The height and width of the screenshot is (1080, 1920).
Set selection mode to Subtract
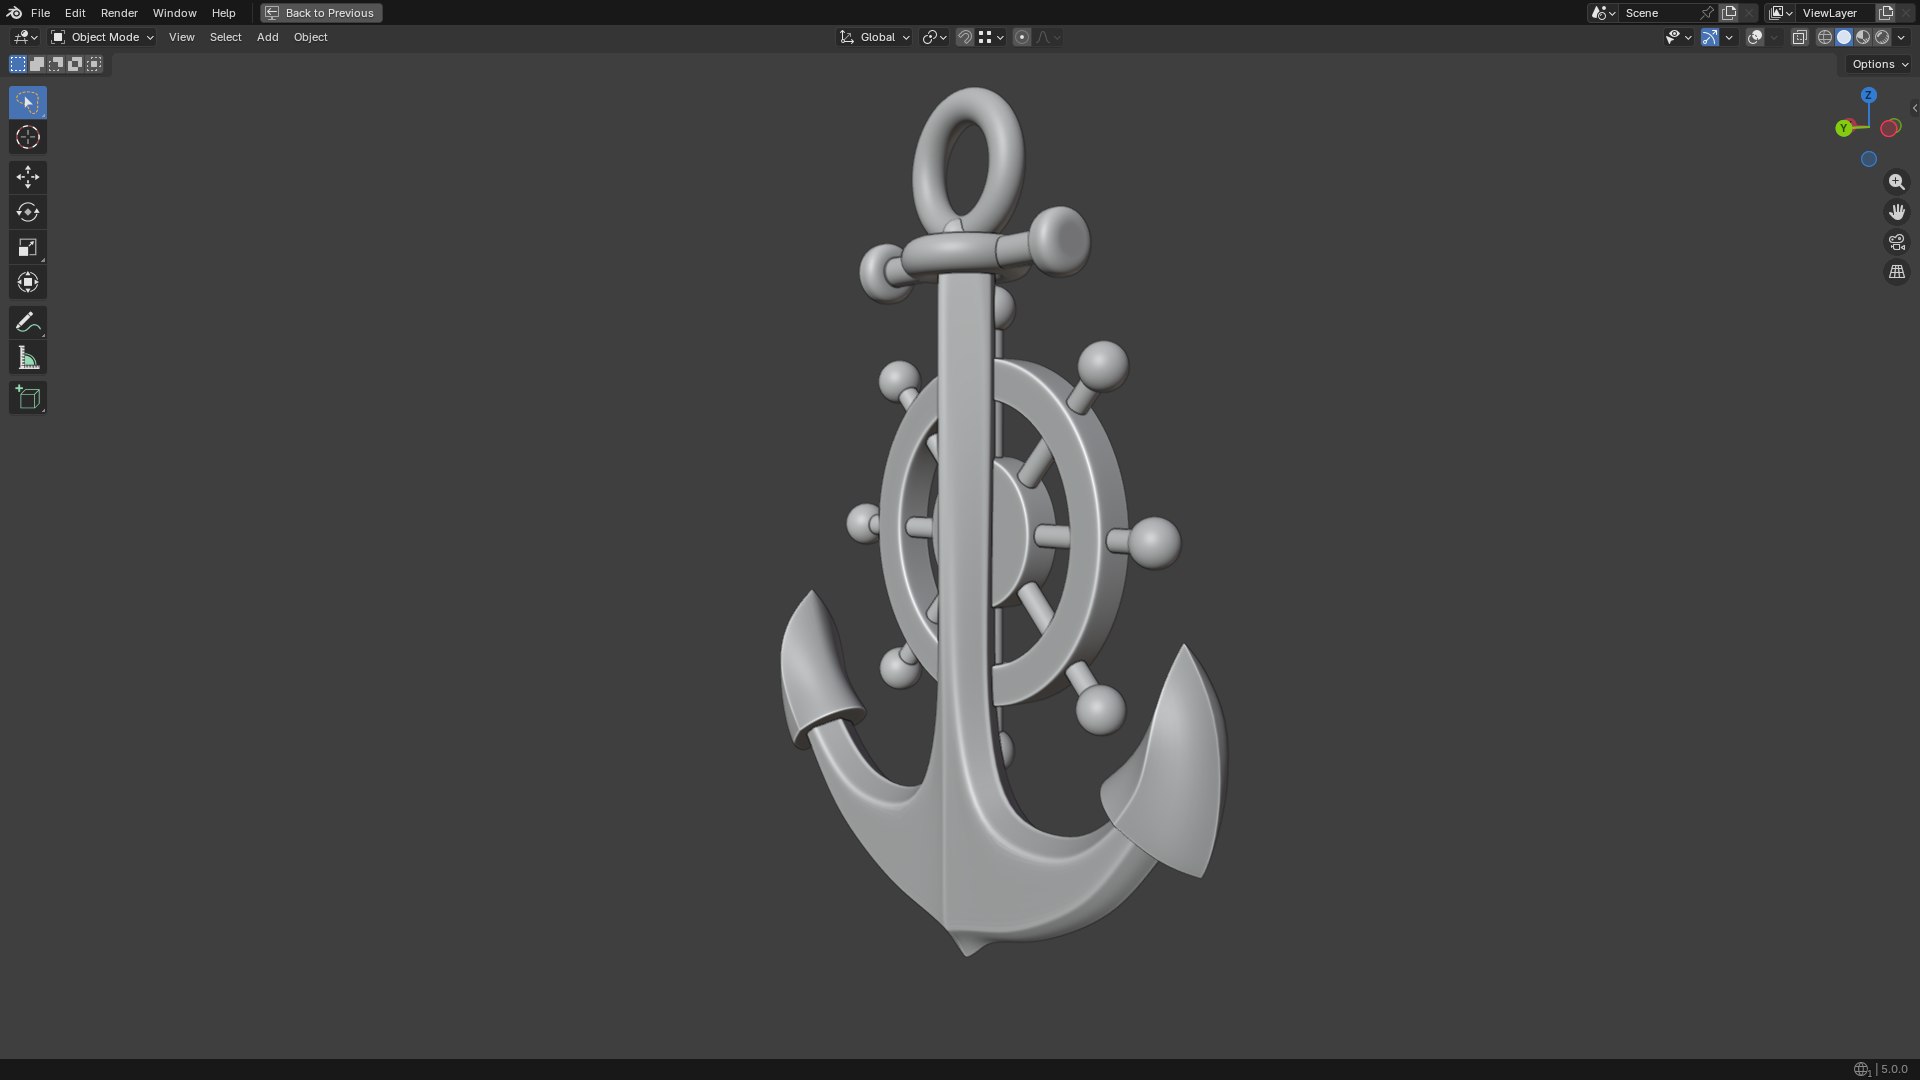coord(56,64)
